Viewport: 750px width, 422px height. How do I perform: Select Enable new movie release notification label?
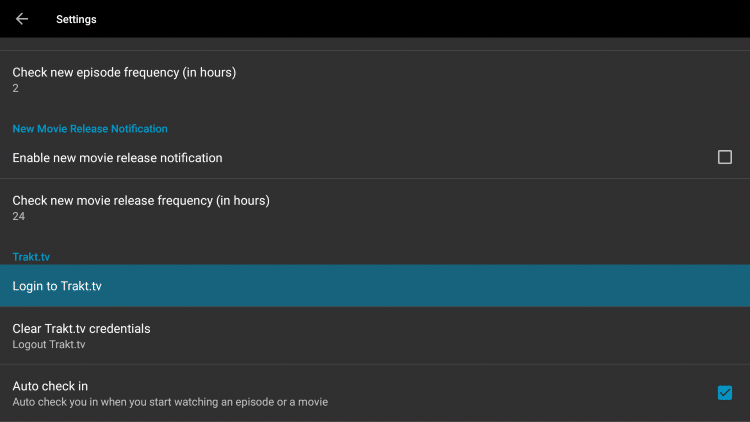click(117, 158)
